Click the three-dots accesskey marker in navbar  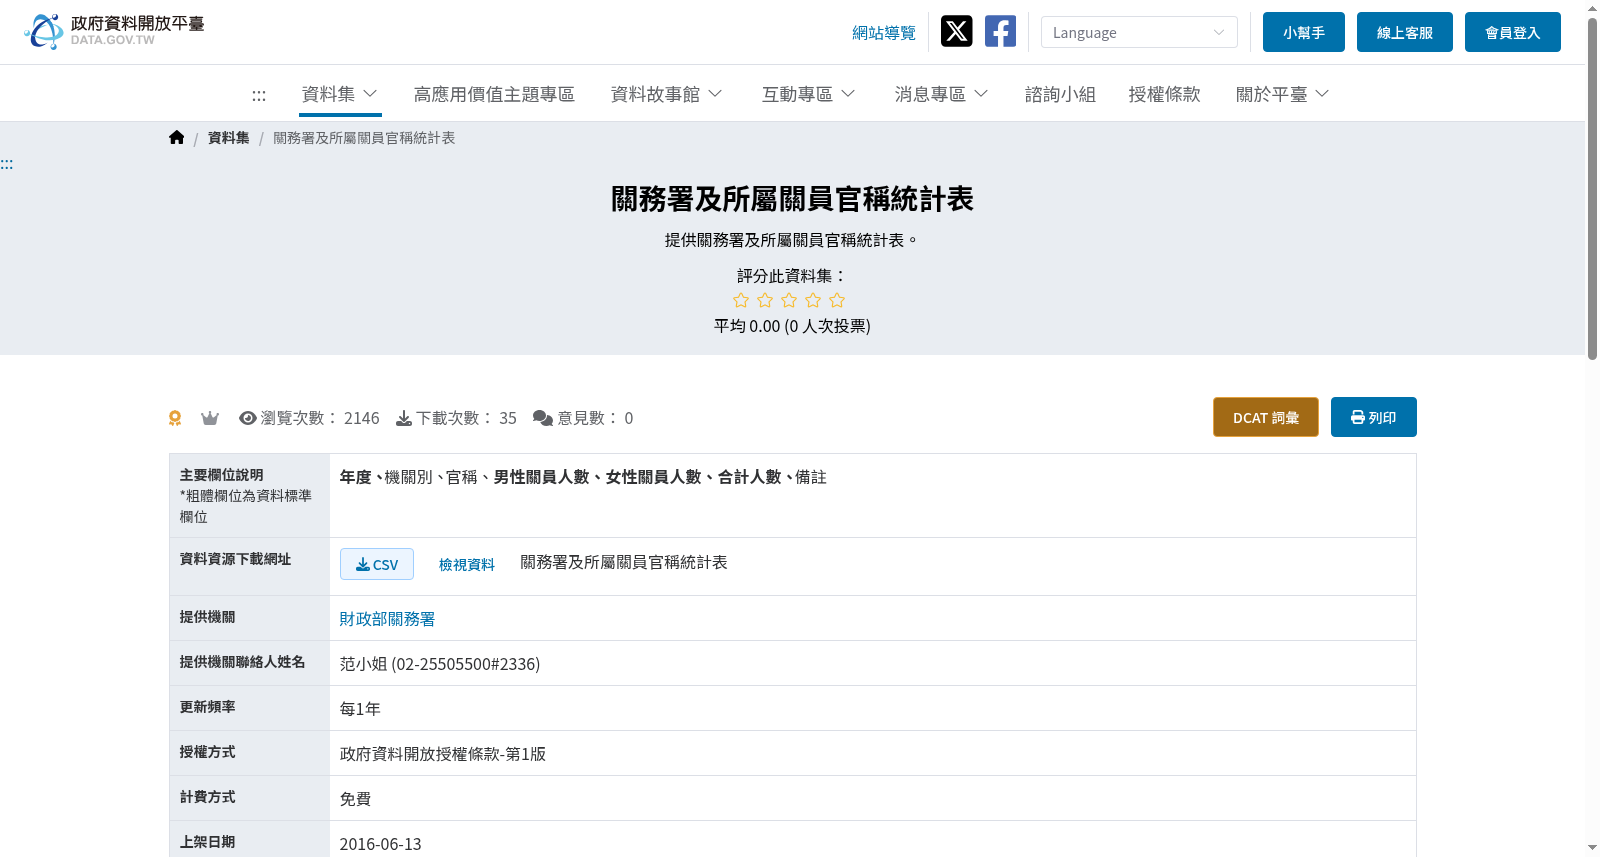259,95
